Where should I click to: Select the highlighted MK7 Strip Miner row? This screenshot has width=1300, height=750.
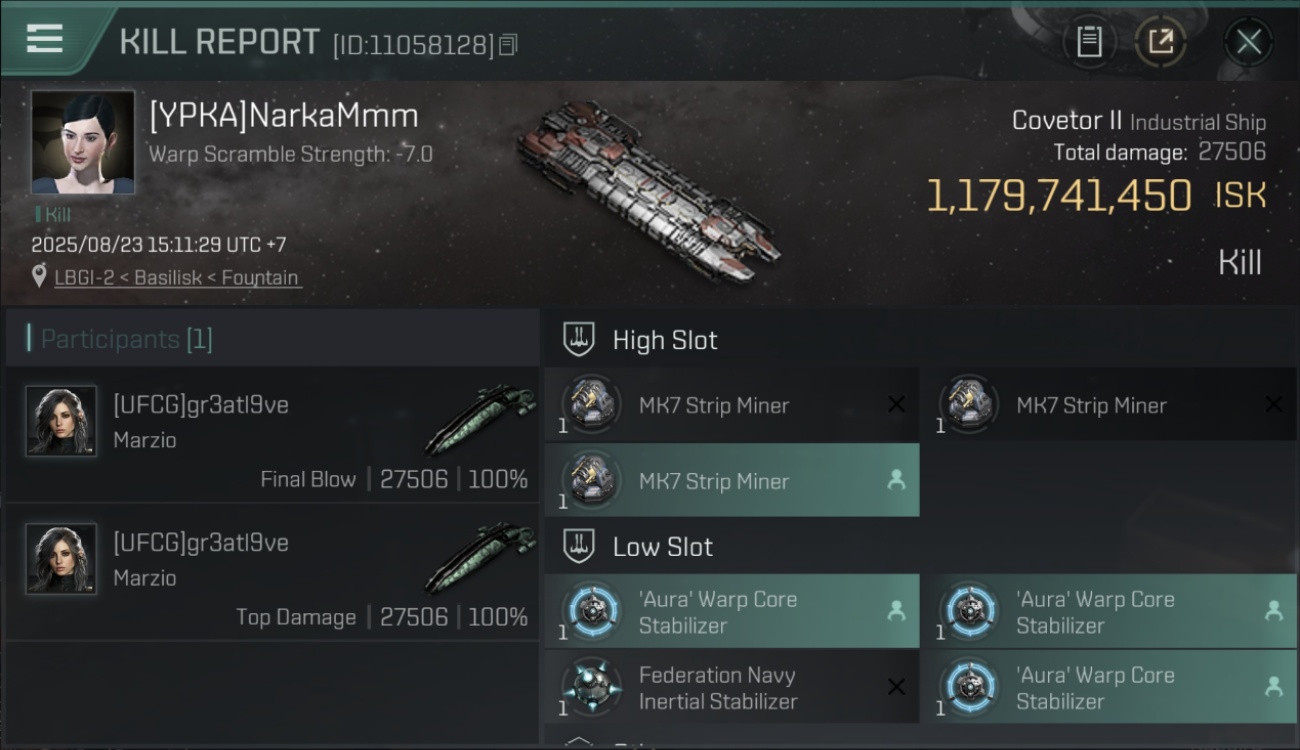coord(732,480)
